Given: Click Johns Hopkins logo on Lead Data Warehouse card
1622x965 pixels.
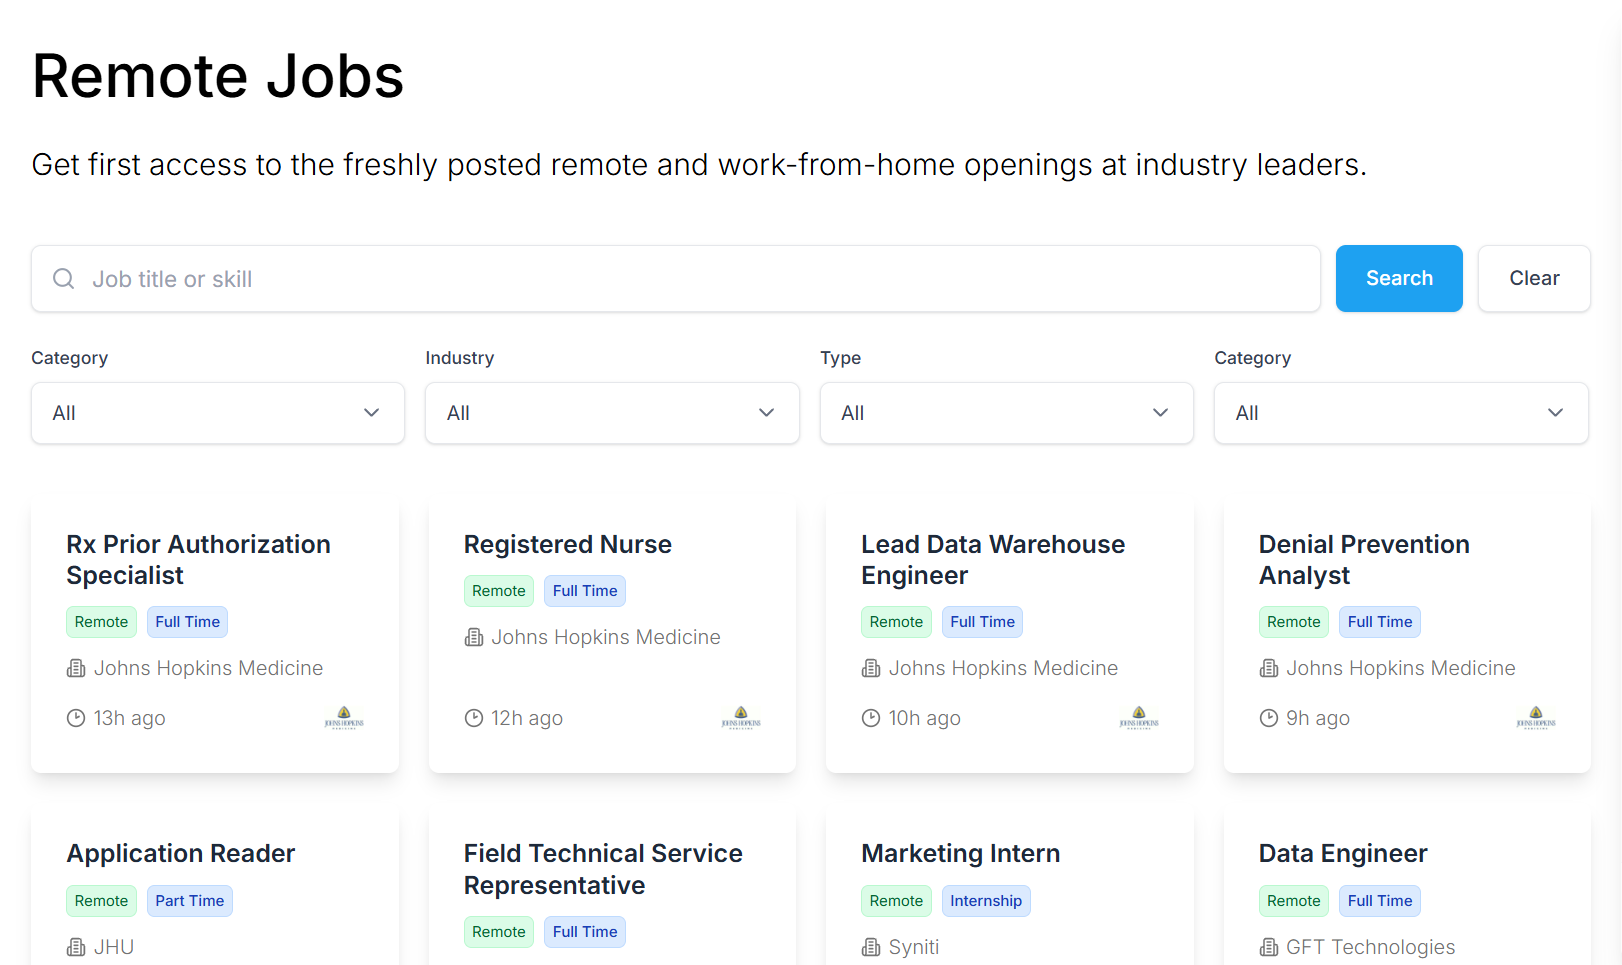Looking at the screenshot, I should (x=1139, y=718).
